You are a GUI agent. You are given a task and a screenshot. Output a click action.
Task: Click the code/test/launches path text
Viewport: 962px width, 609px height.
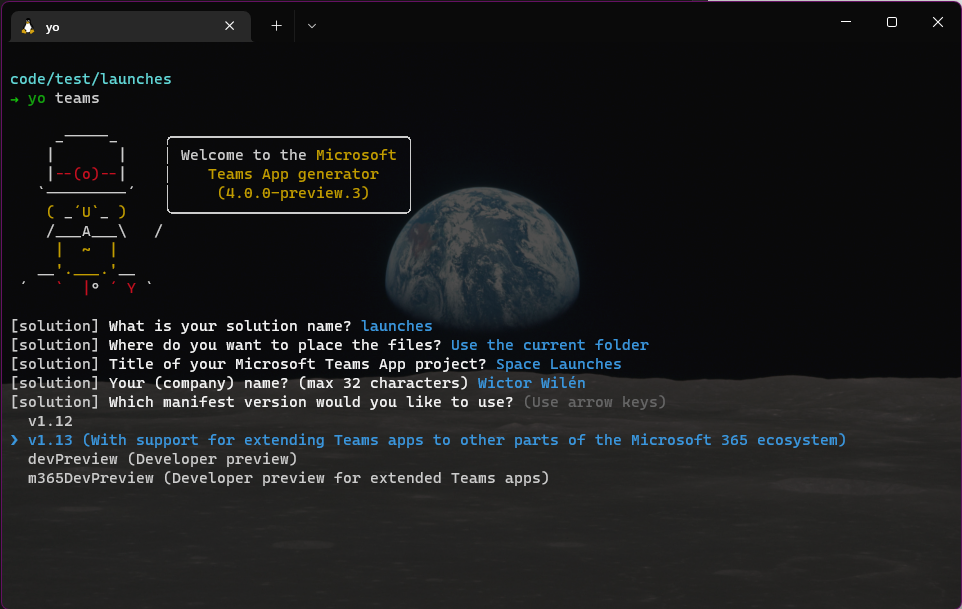(x=91, y=79)
